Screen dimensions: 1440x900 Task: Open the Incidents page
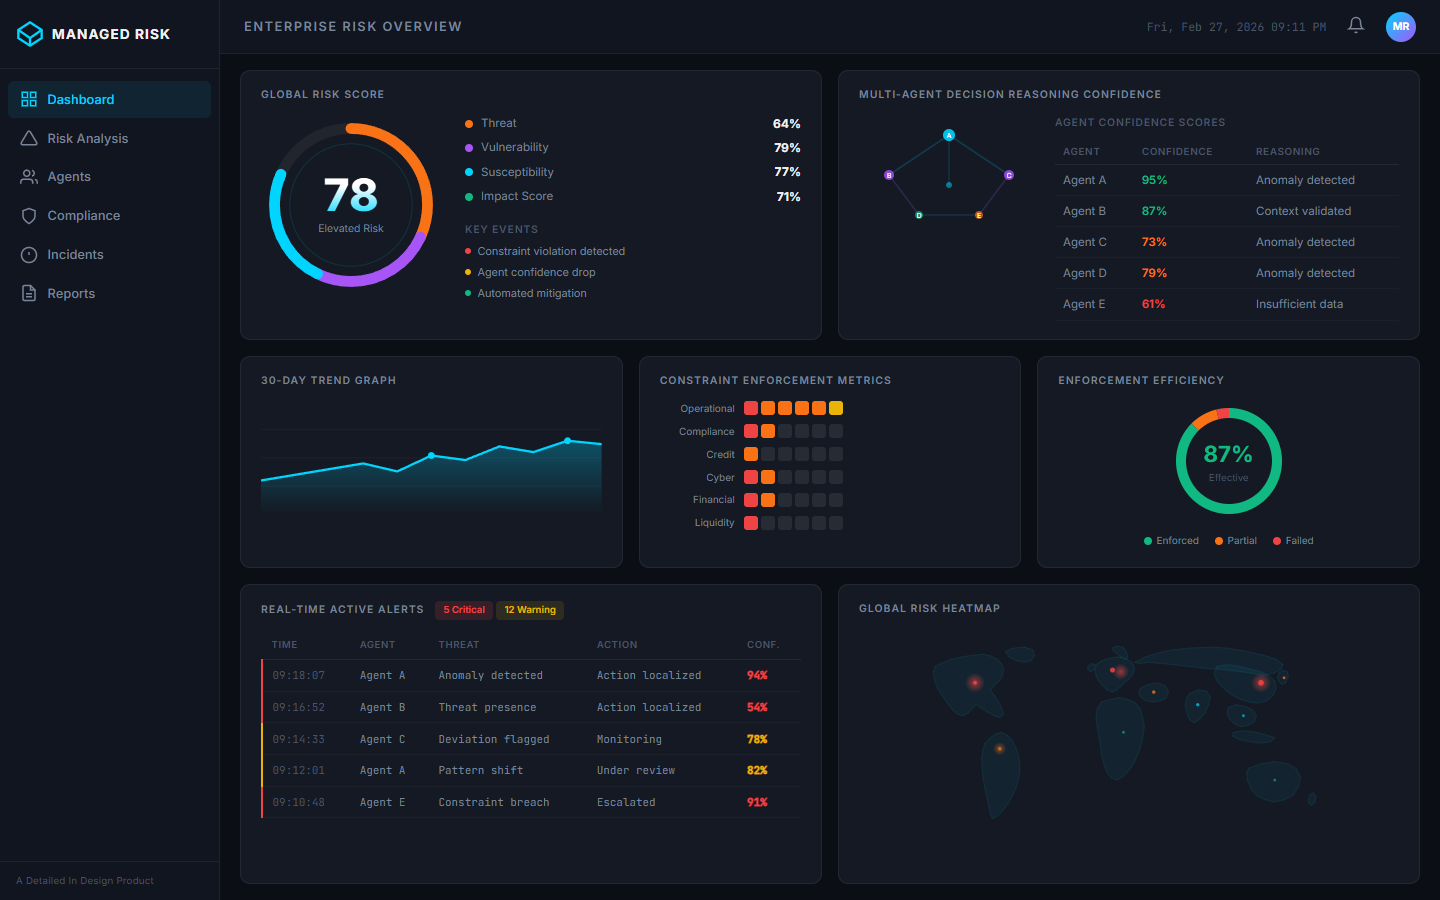pos(109,255)
